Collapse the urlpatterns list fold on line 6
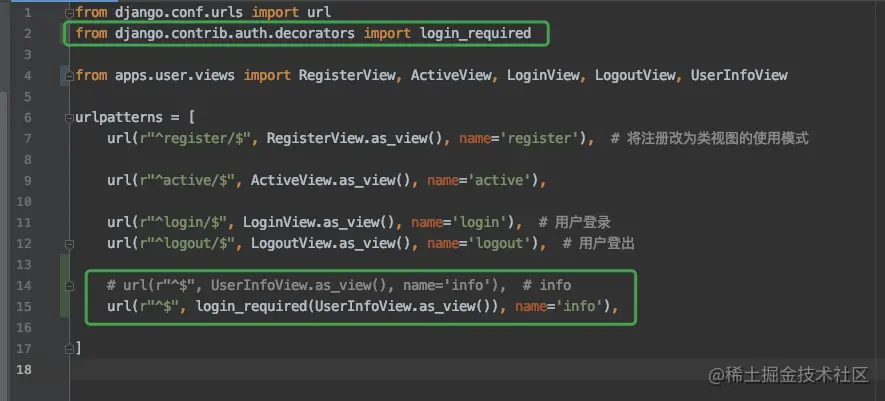Screen dimensions: 885x401 (69, 118)
